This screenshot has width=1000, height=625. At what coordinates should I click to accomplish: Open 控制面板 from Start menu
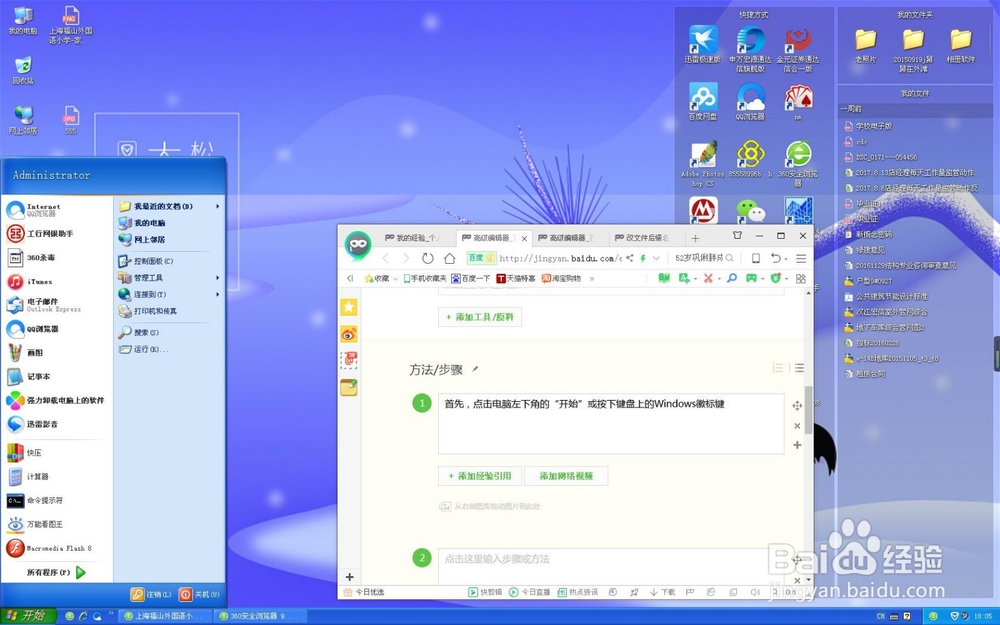point(146,261)
